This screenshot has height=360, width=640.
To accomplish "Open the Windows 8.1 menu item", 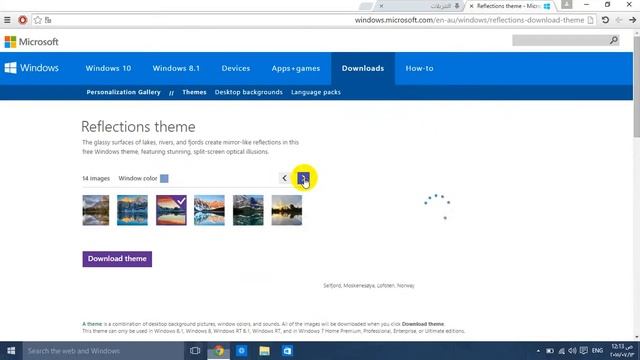I will [176, 68].
